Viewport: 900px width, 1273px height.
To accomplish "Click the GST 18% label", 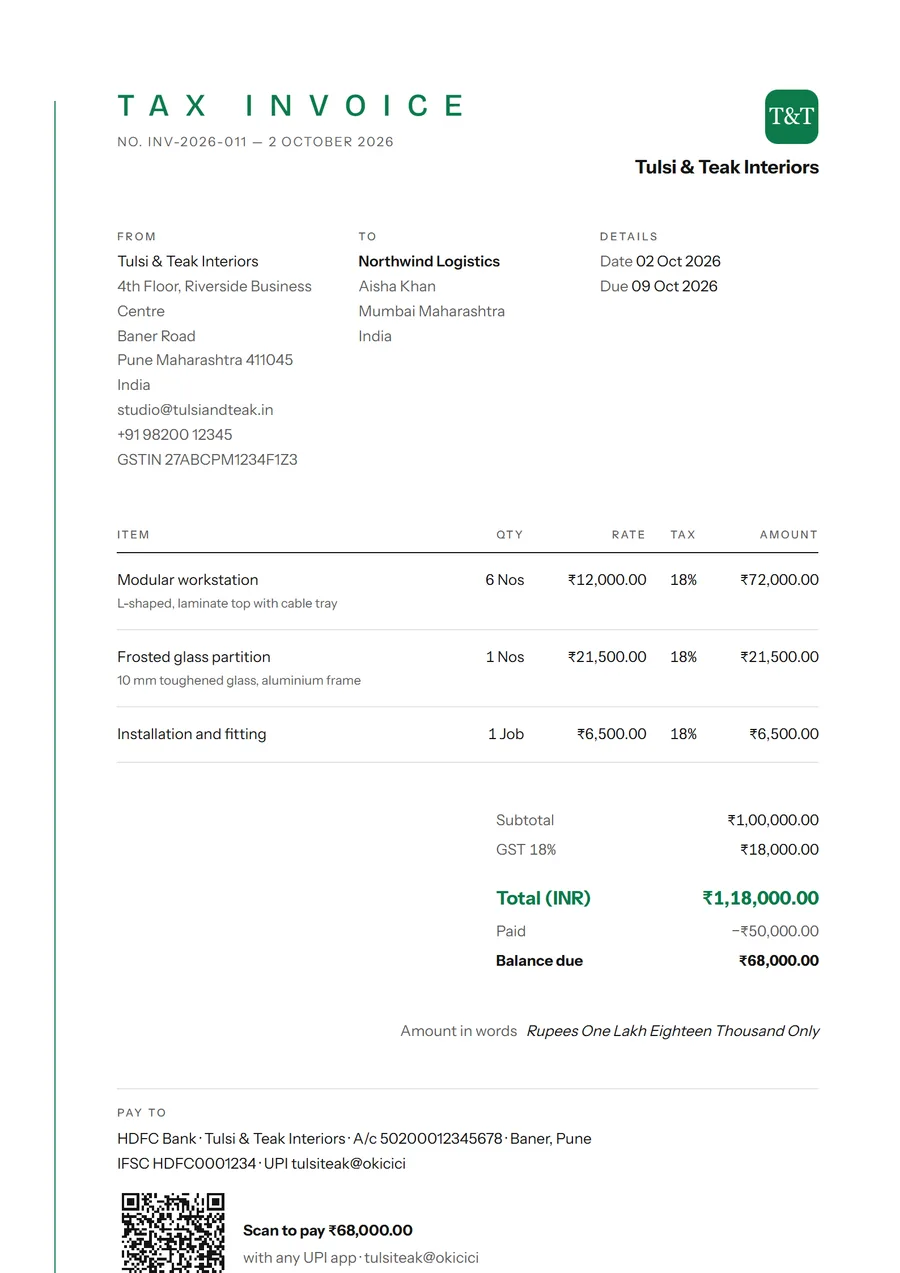I will tap(526, 850).
